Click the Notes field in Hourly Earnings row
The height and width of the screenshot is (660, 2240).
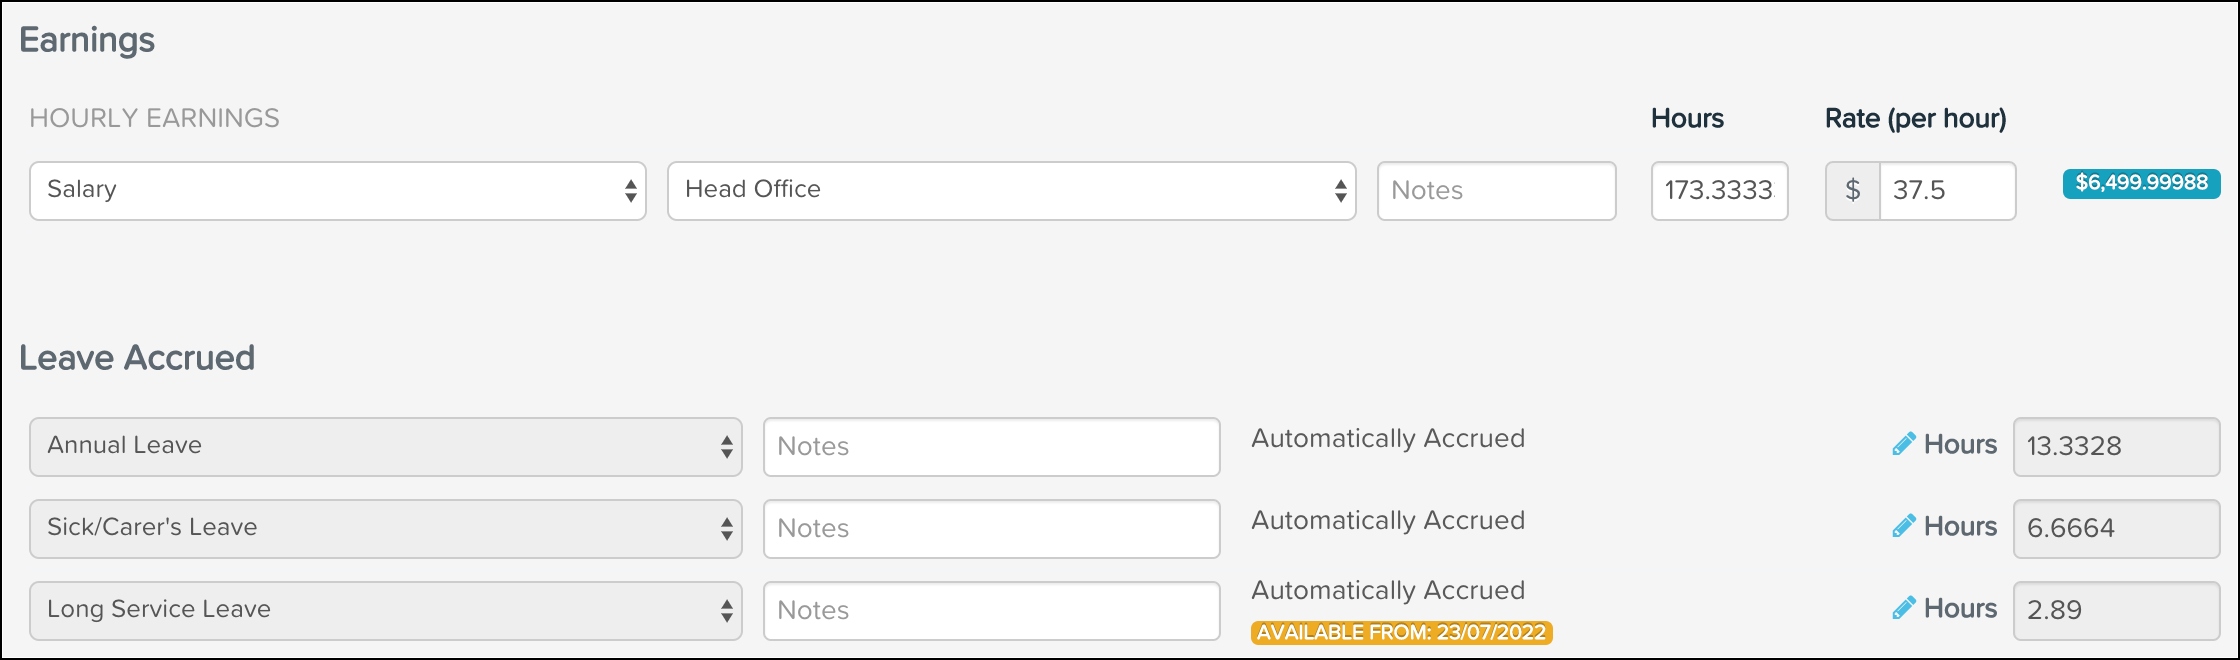1495,190
